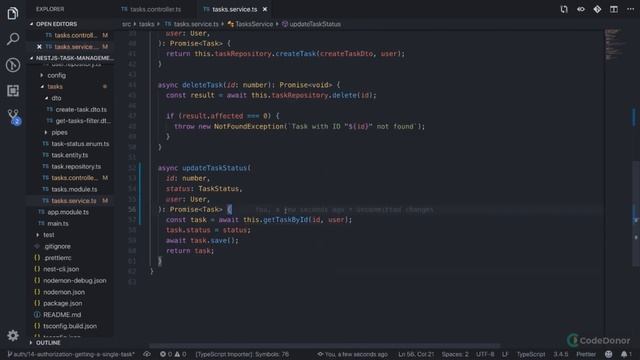
Task: Open get-tasks-filter.dto file
Action: click(83, 121)
